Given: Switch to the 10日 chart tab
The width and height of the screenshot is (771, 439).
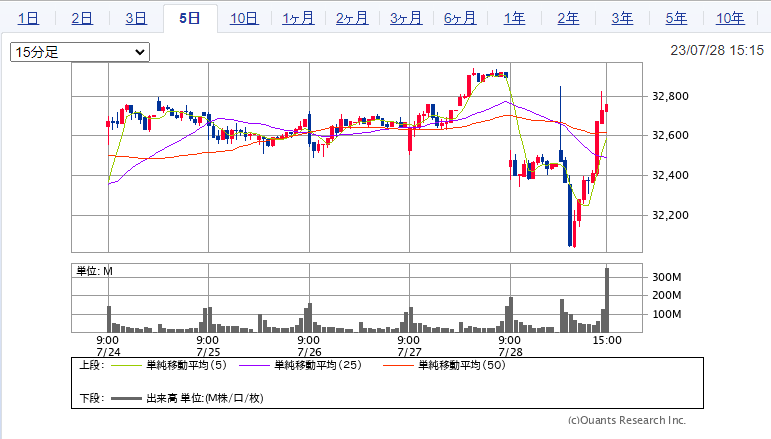Looking at the screenshot, I should (244, 18).
